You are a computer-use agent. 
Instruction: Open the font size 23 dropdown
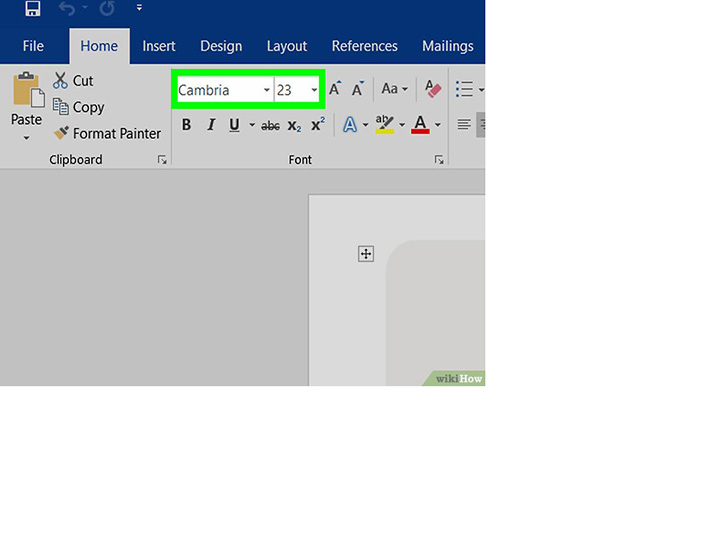pos(314,90)
